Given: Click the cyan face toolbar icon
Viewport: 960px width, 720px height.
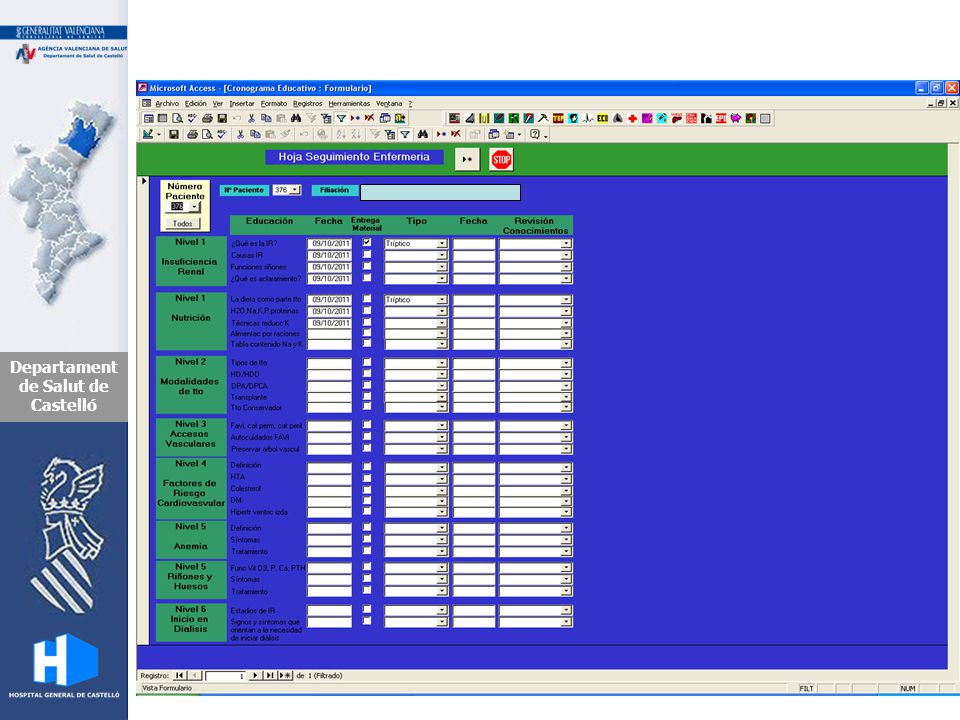Looking at the screenshot, I should coord(573,118).
